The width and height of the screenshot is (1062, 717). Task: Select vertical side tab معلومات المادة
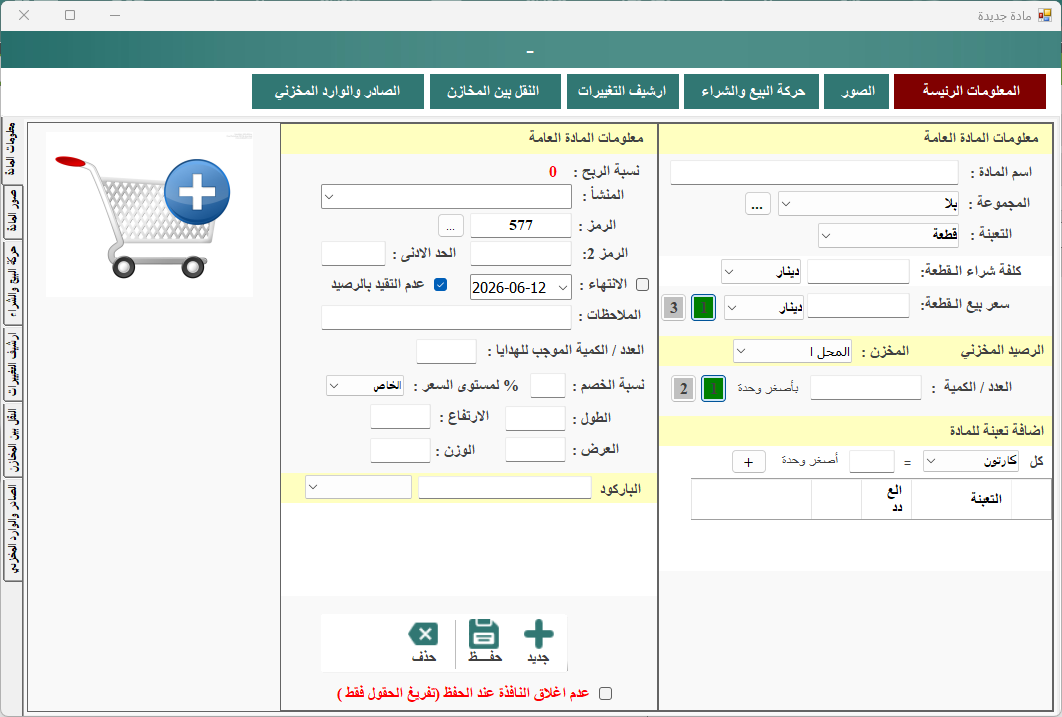click(x=12, y=151)
